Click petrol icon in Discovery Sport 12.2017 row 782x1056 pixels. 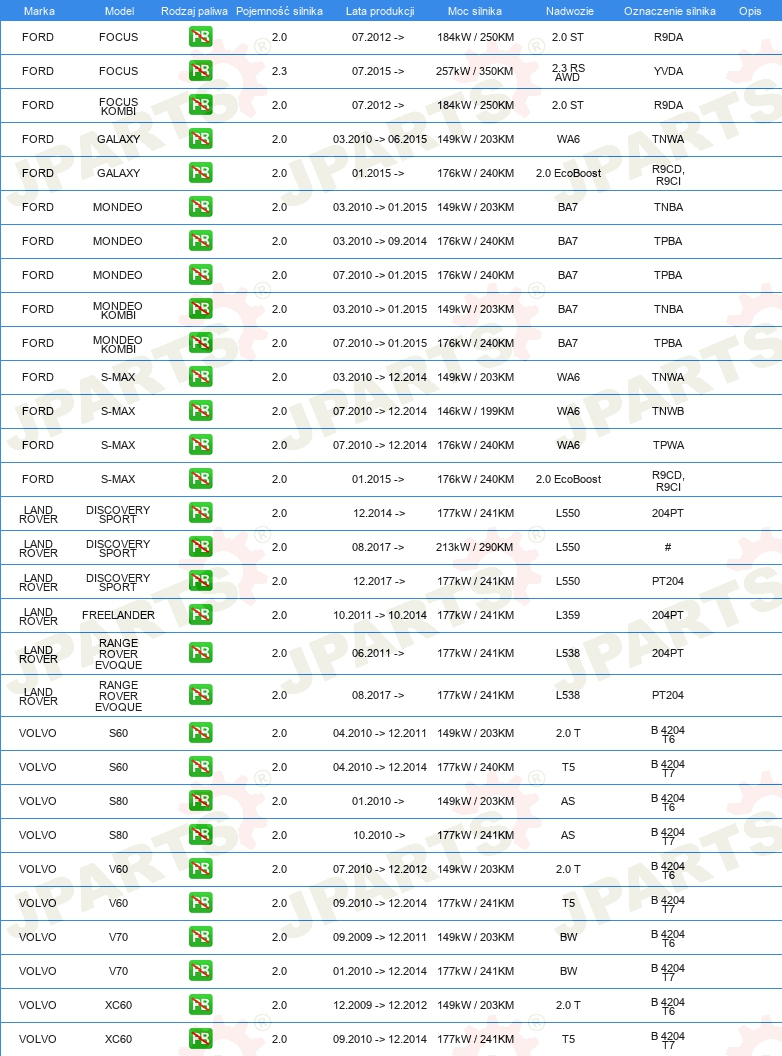[x=201, y=581]
